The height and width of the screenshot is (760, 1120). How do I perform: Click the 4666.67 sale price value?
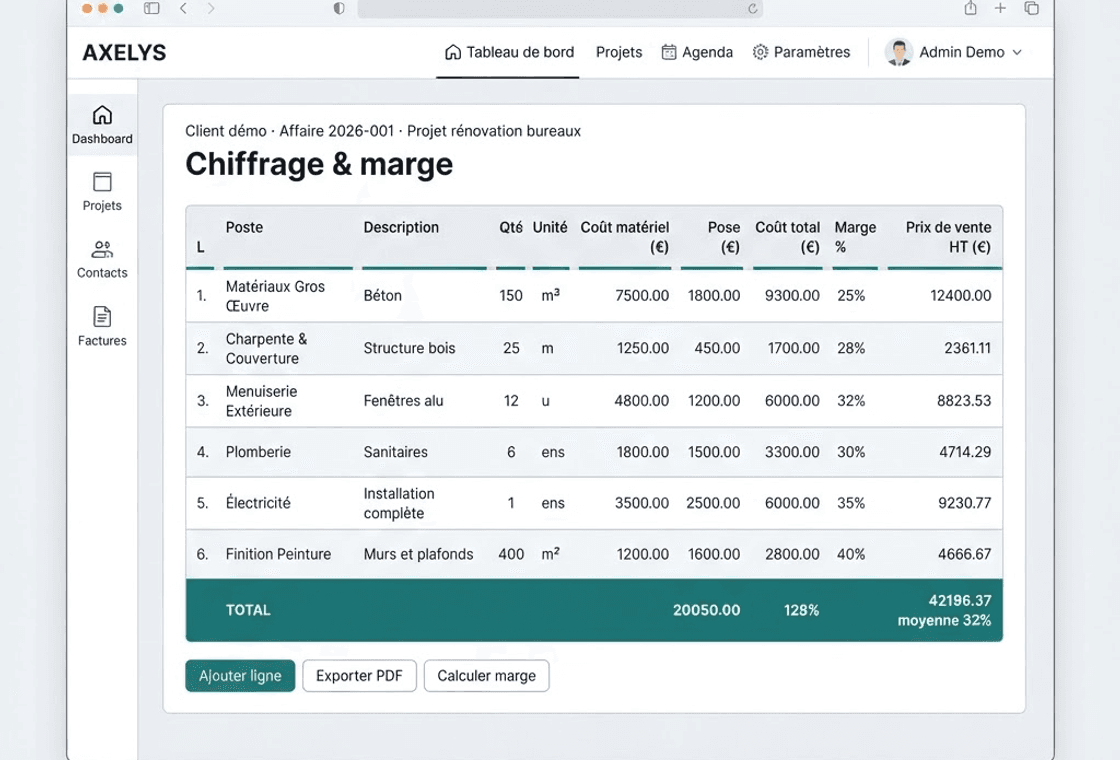[x=964, y=554]
